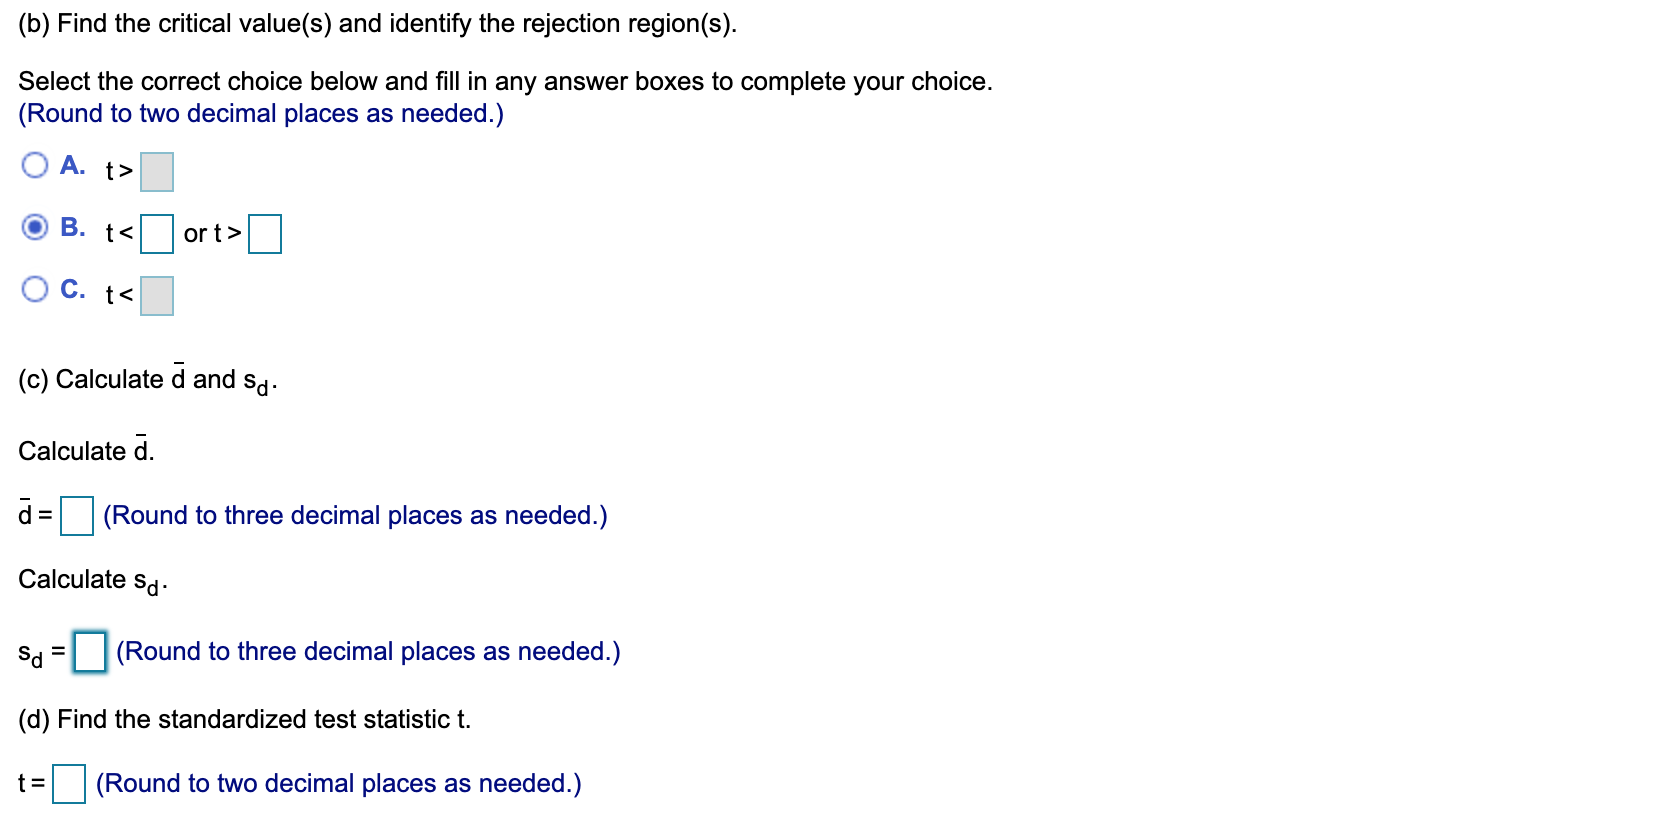The height and width of the screenshot is (822, 1654).
Task: Click the part (d) standardized test statistic heading
Action: (x=246, y=718)
